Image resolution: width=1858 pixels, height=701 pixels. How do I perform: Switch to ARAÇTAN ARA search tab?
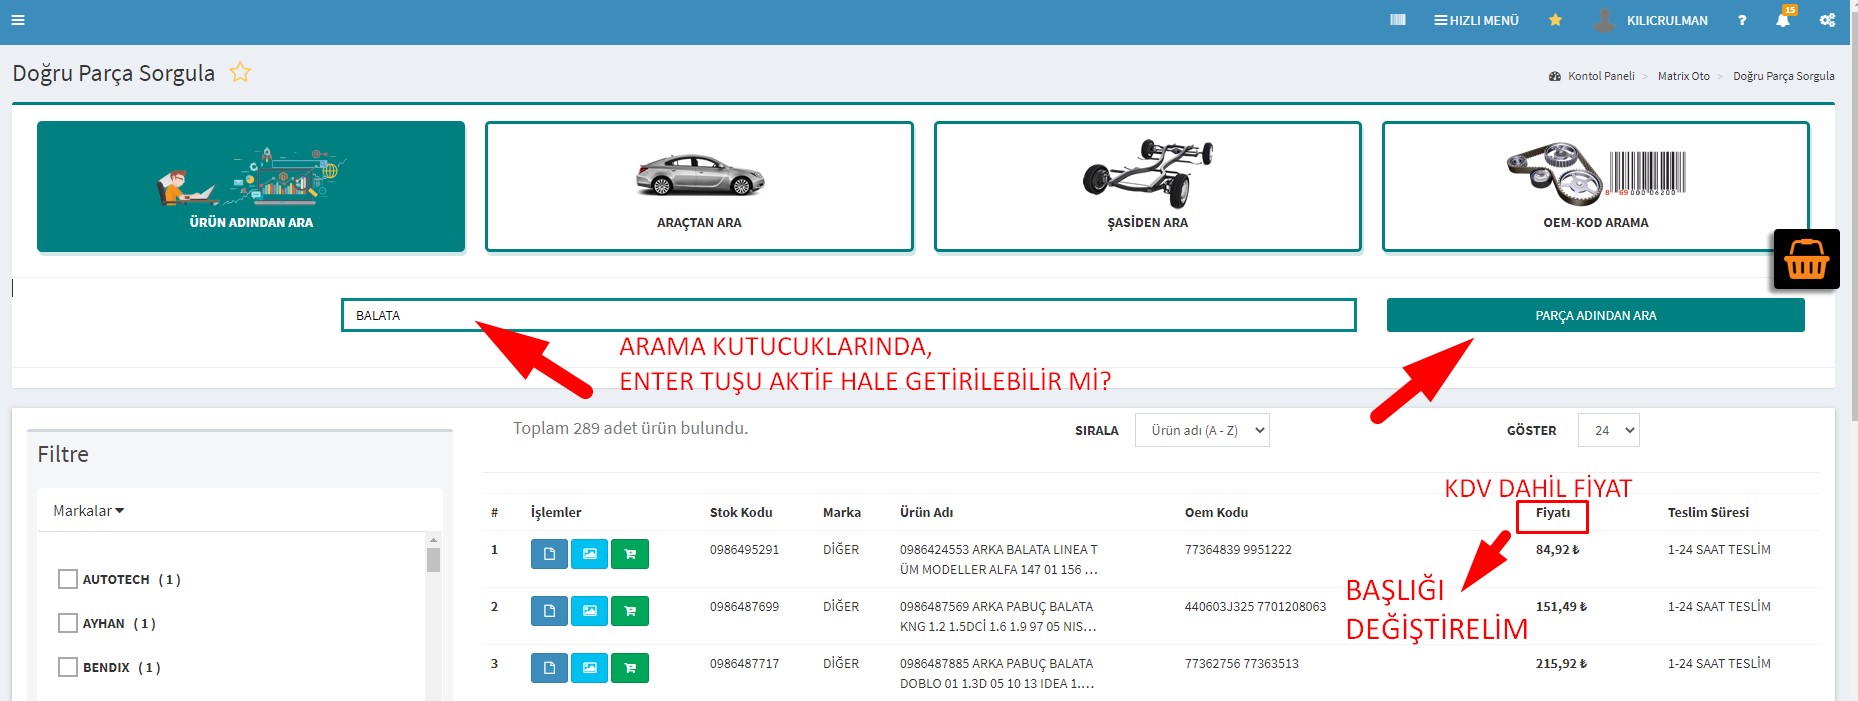[x=699, y=187]
